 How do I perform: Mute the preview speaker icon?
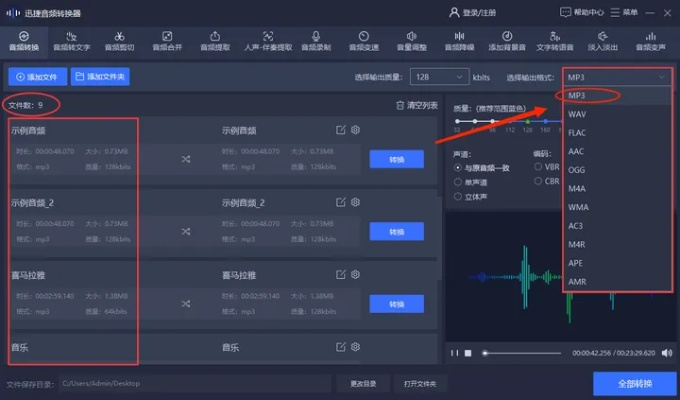667,353
